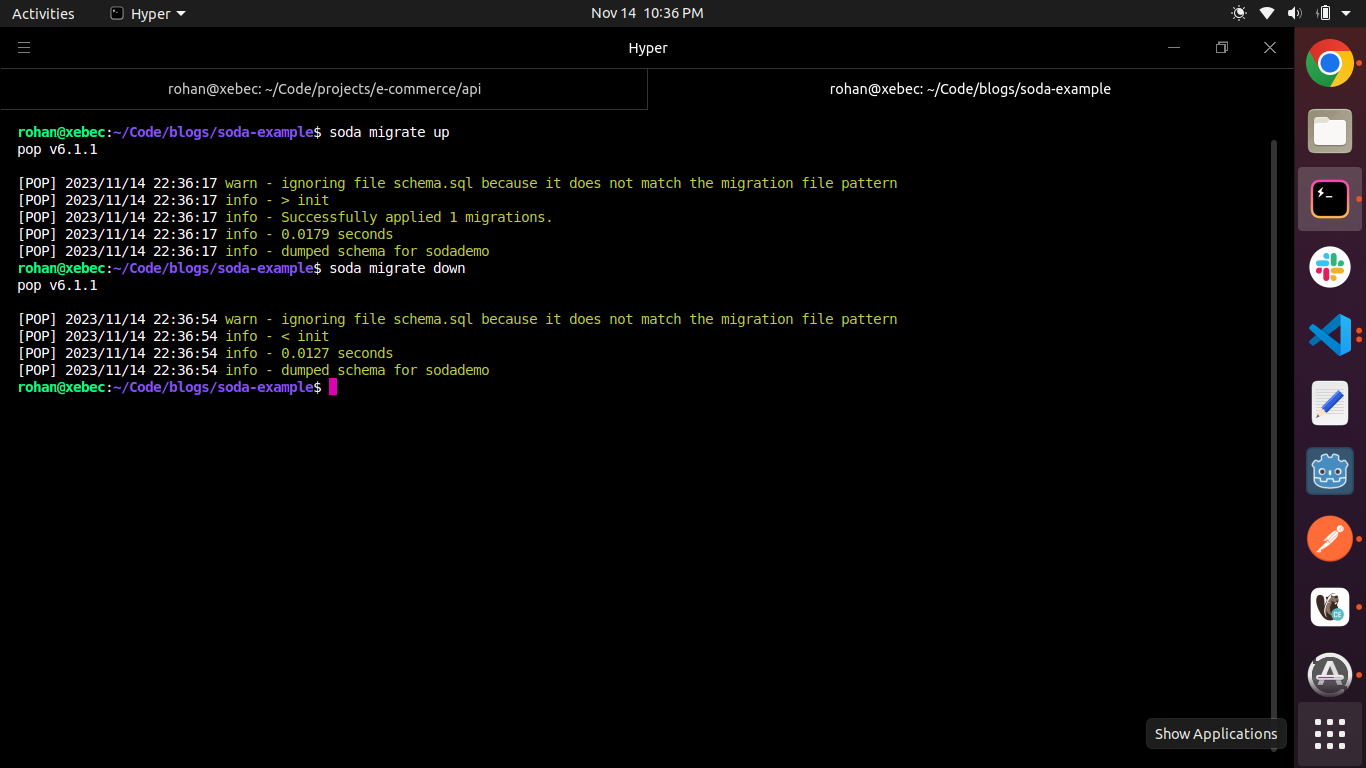Click the 'Hyper' window title text
This screenshot has height=768, width=1366.
coord(648,47)
